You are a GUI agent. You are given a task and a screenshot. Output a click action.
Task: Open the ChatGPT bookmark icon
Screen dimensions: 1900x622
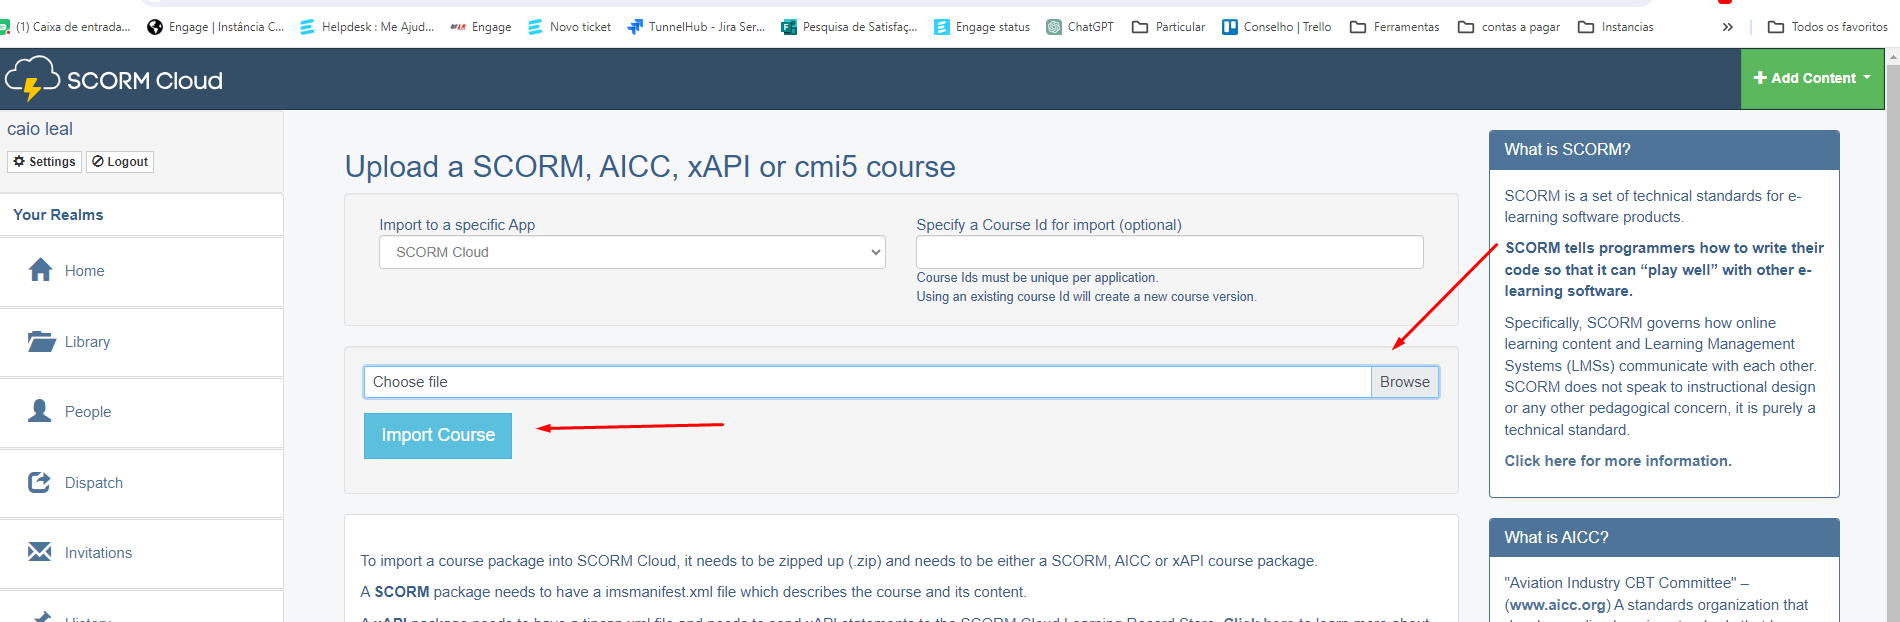(1054, 27)
